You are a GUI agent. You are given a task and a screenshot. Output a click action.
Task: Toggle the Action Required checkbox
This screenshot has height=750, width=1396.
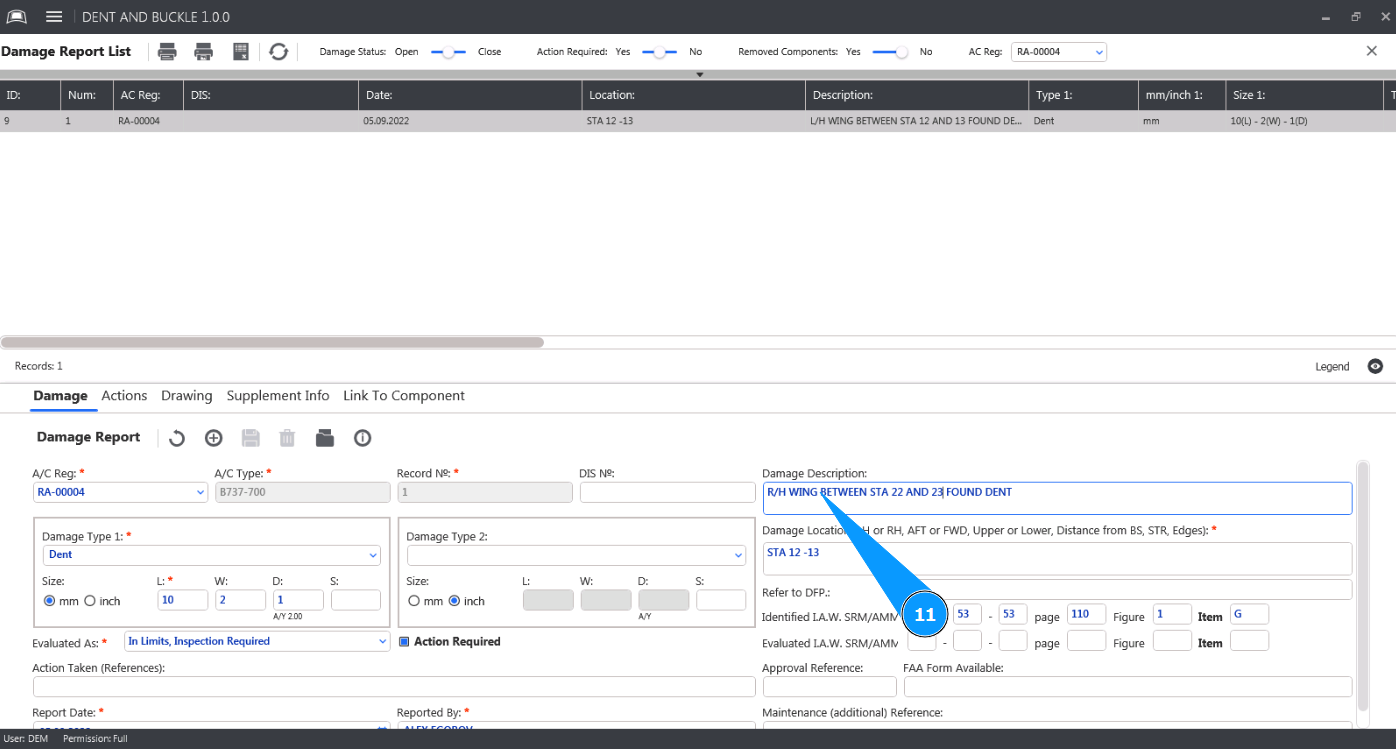click(405, 642)
